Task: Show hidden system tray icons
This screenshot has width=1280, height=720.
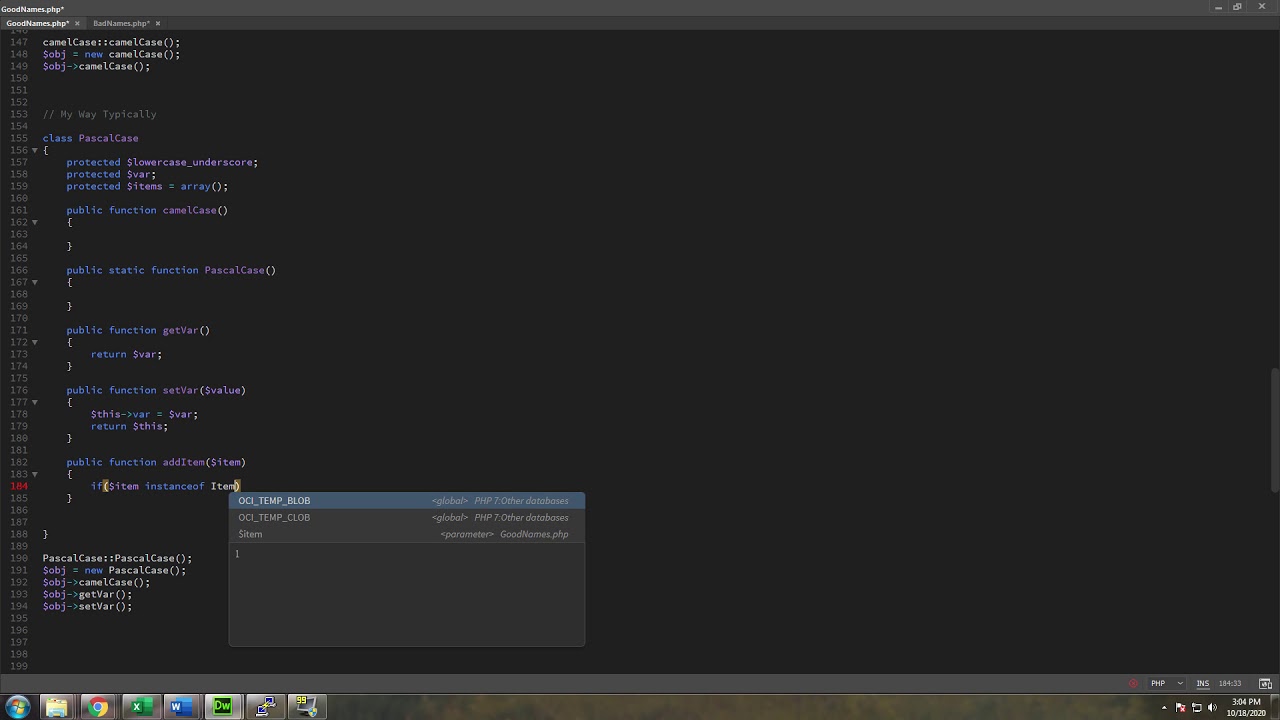Action: tap(1165, 708)
